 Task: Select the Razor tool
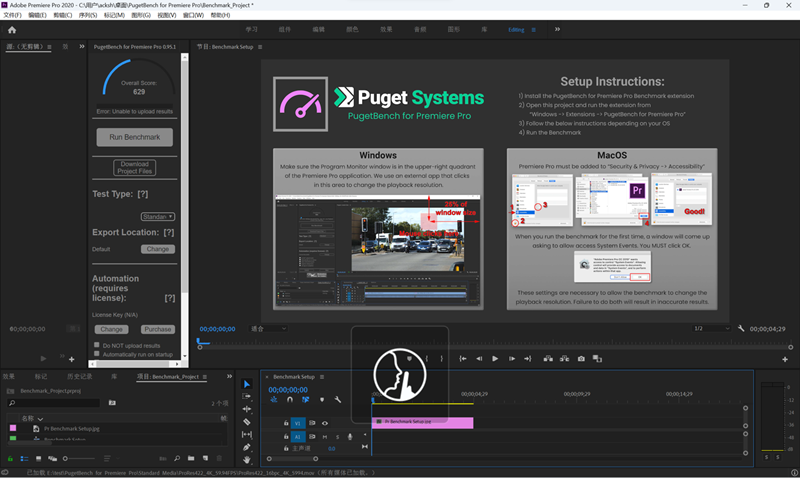coord(247,422)
